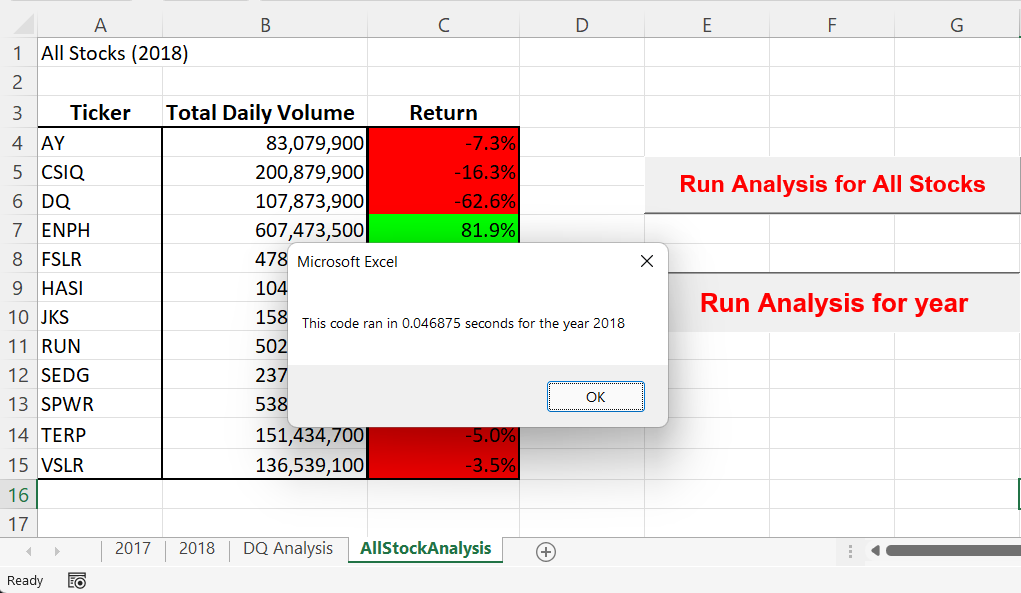Click Run Analysis for All Stocks button

pyautogui.click(x=832, y=184)
